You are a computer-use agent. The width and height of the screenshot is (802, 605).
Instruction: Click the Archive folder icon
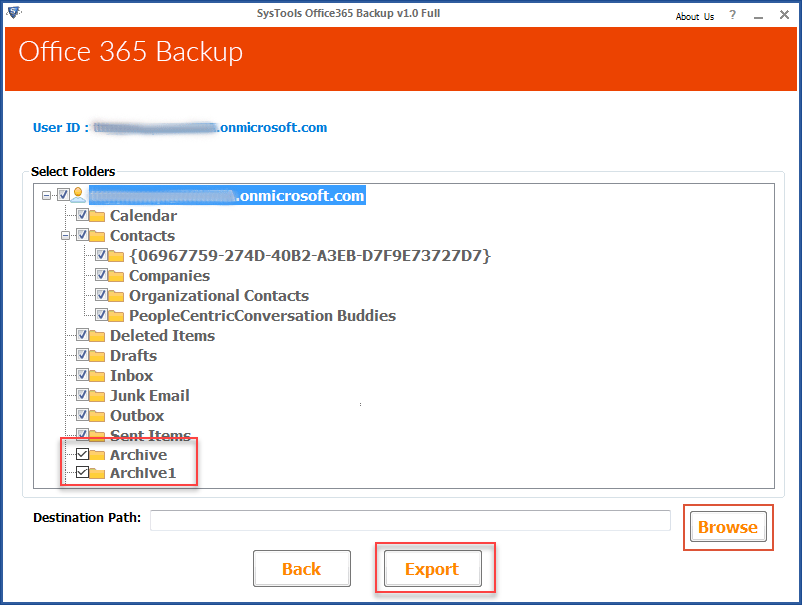97,455
